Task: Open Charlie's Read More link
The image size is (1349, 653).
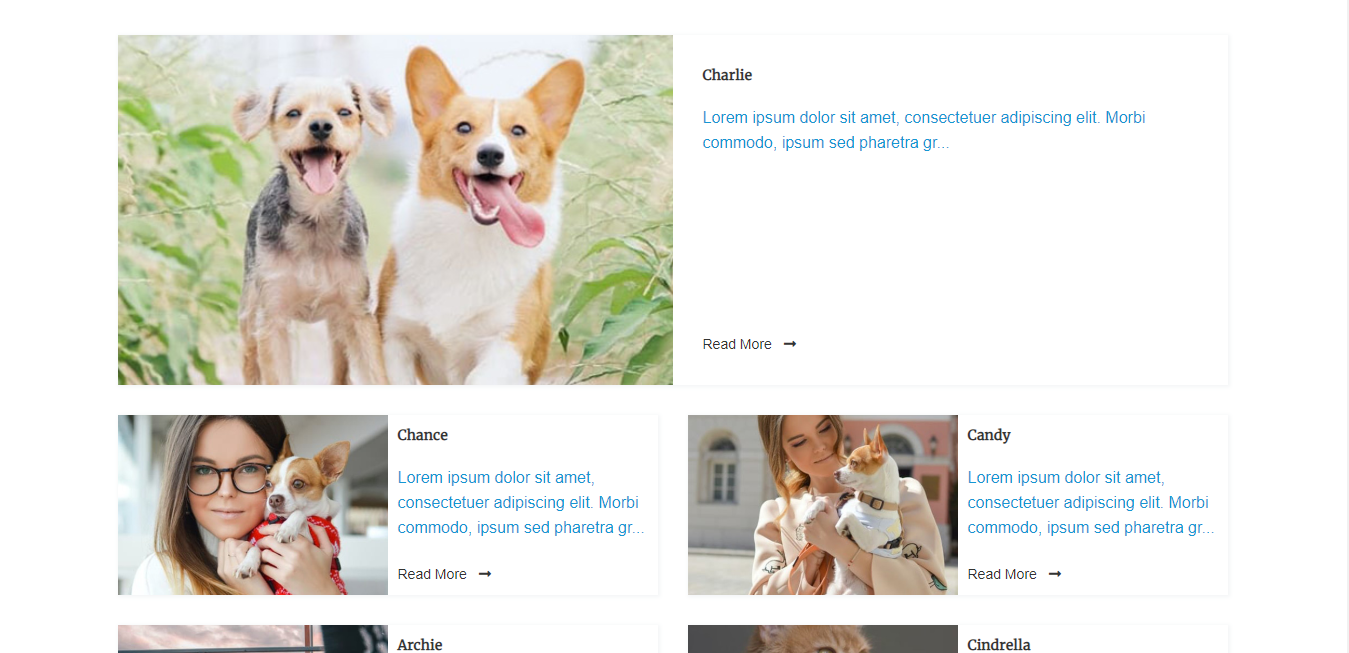Action: click(737, 344)
